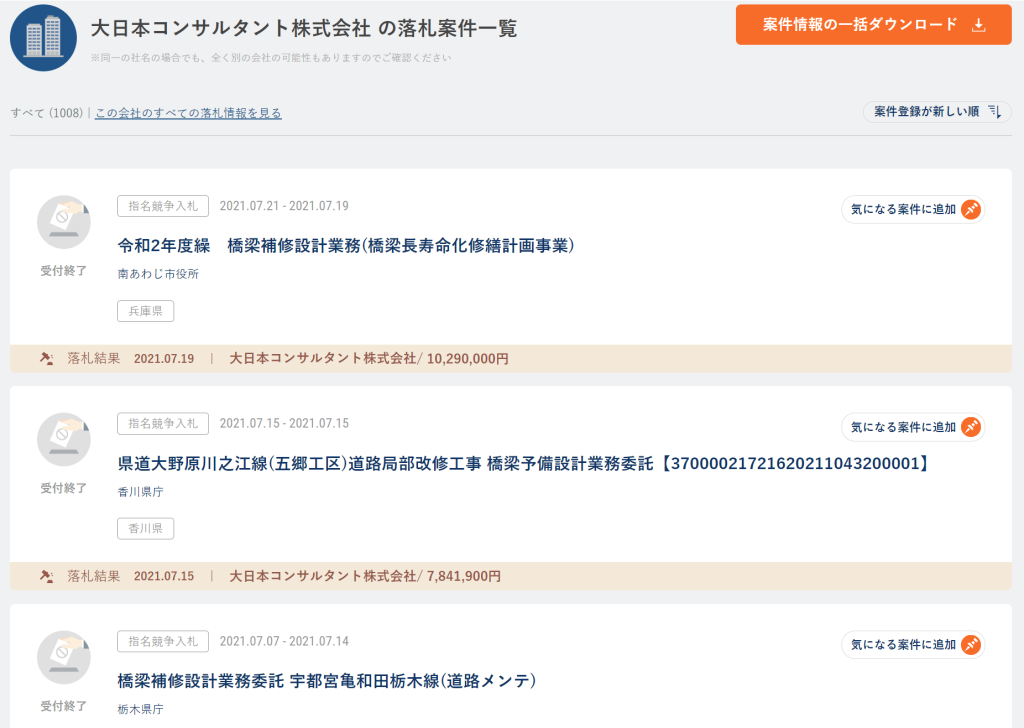The height and width of the screenshot is (728, 1024).
Task: Click the 指名競争入札 tag dated 2021.07.07
Action: point(163,641)
